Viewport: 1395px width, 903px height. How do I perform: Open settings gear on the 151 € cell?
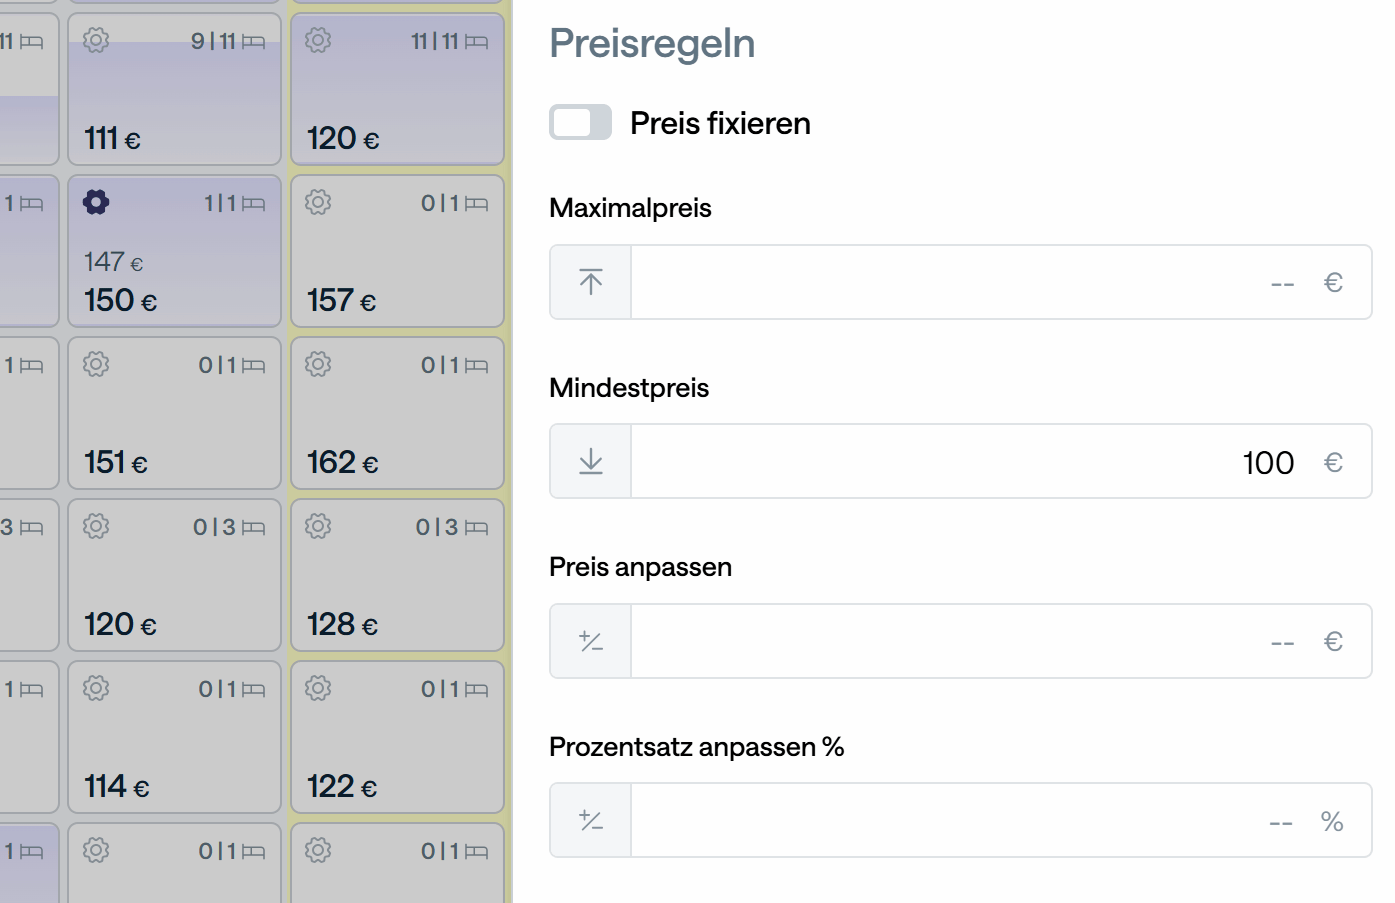96,364
